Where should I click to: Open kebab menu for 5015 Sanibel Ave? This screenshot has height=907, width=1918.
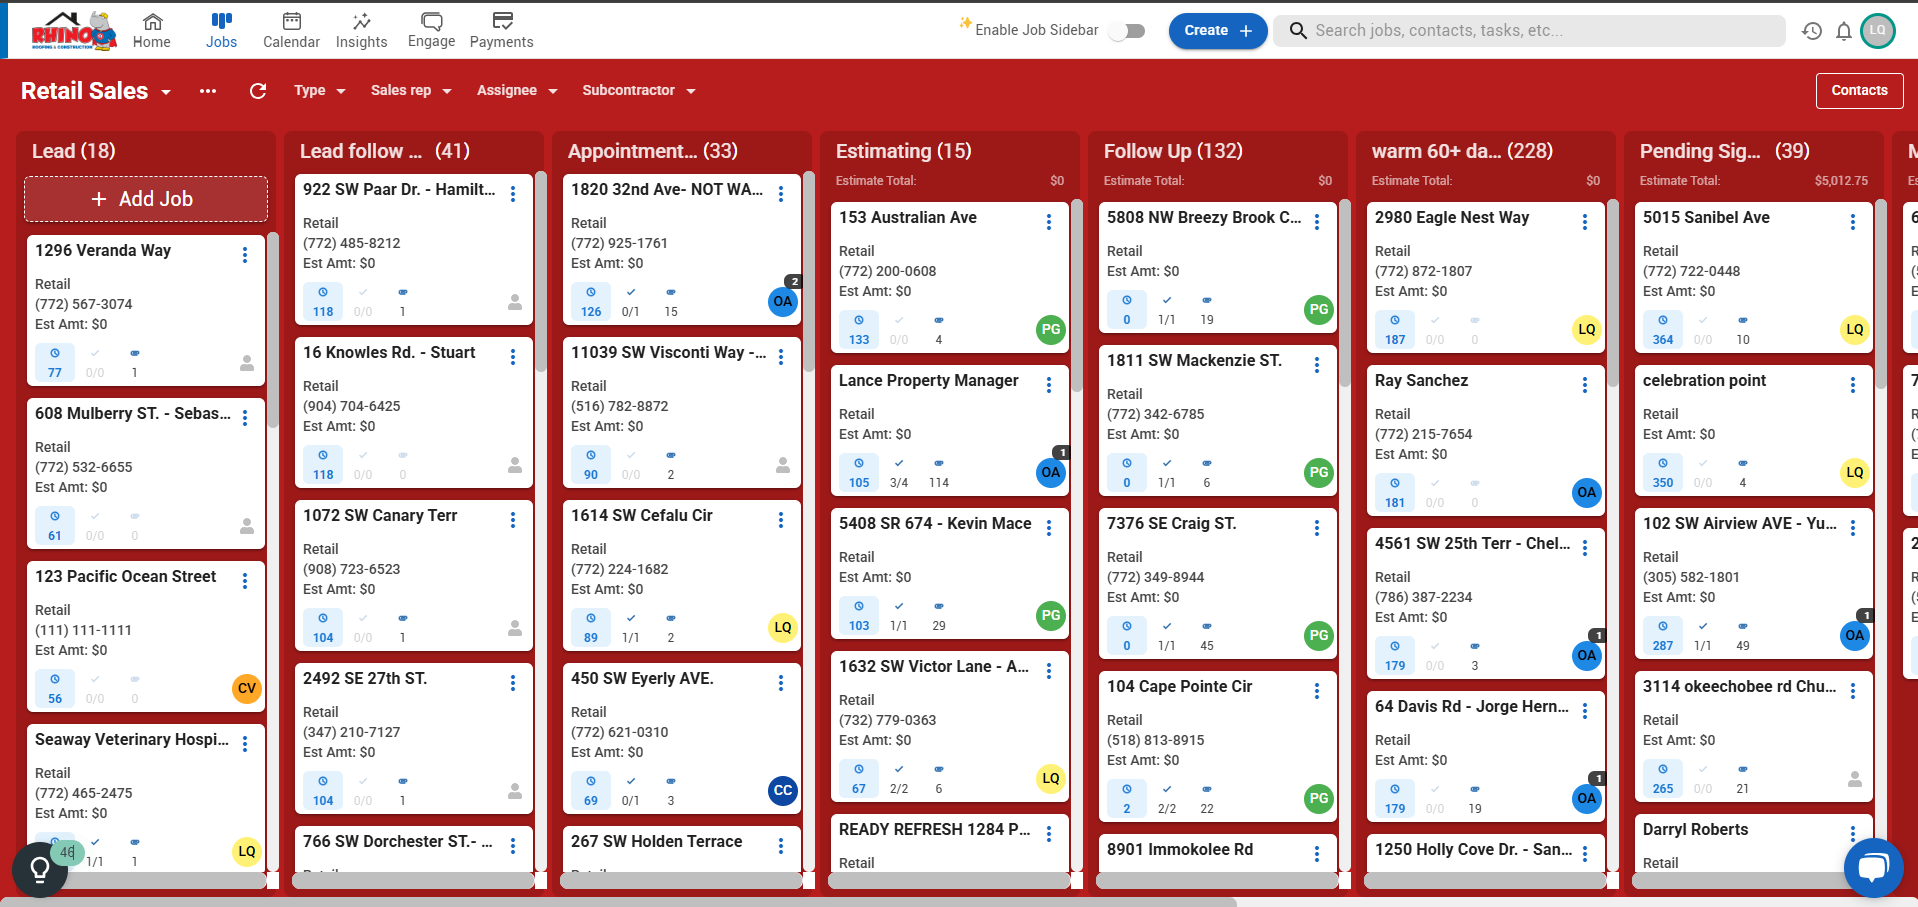tap(1853, 222)
